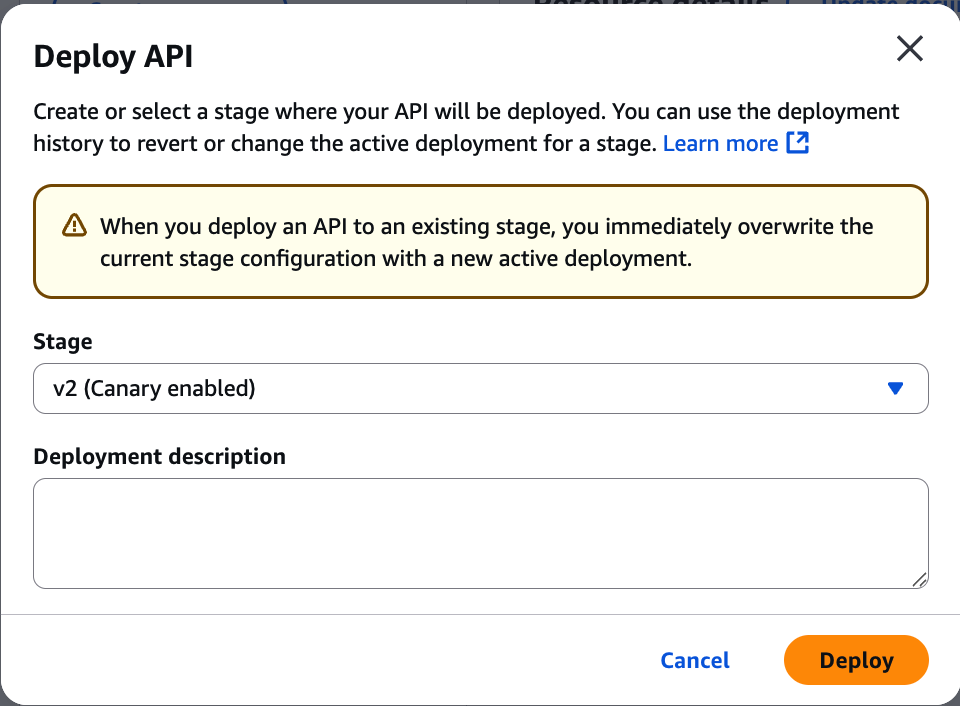Screen dimensions: 960x706
Task: Click the yellow overwrite warning banner
Action: pos(480,241)
